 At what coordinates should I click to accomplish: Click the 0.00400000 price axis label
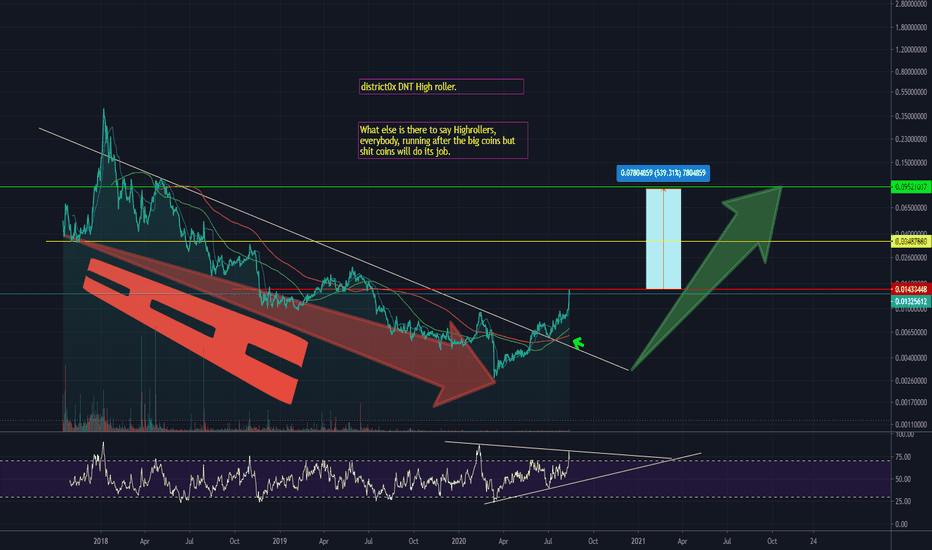[911, 358]
